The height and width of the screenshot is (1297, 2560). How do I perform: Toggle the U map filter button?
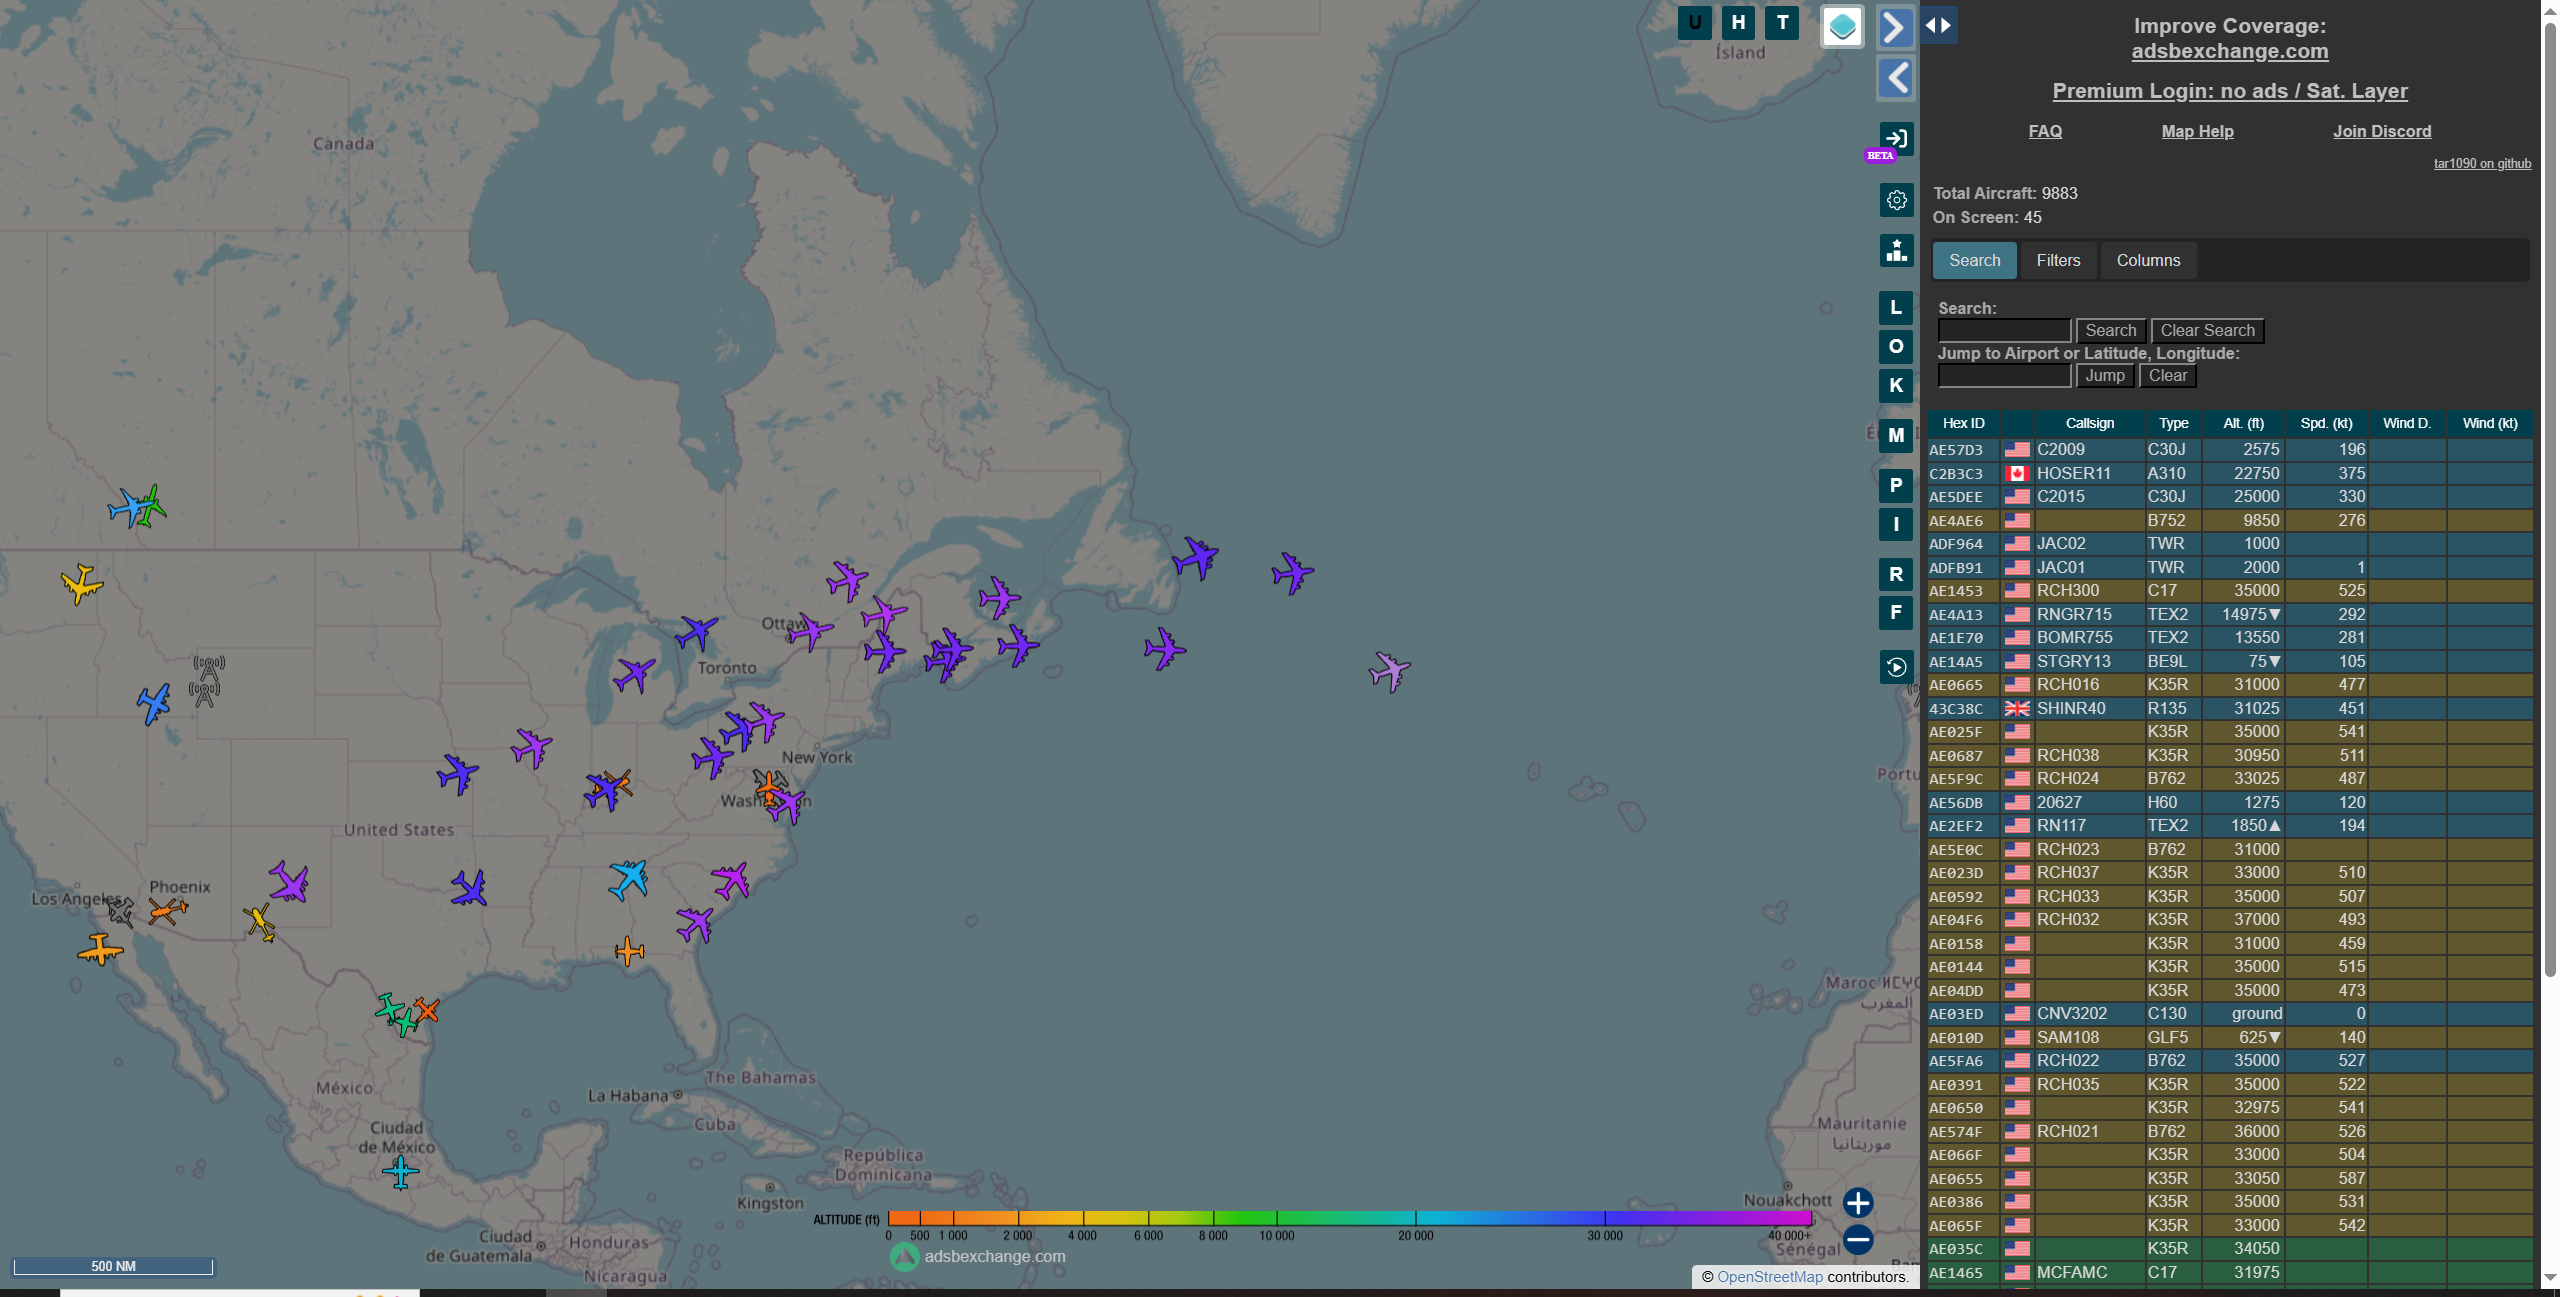click(1695, 23)
